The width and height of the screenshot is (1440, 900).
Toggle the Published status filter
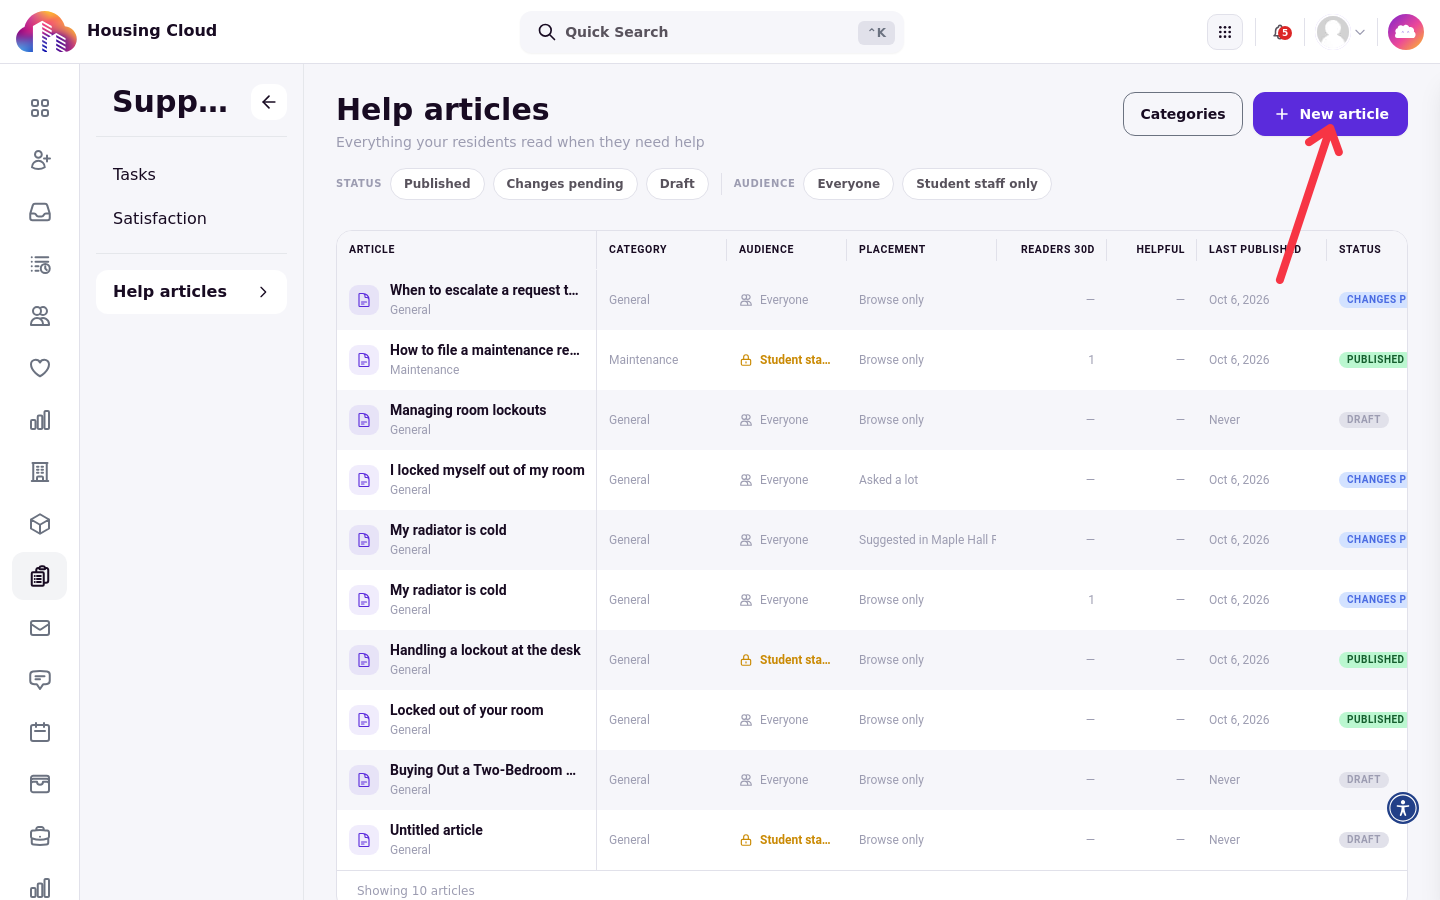437,184
